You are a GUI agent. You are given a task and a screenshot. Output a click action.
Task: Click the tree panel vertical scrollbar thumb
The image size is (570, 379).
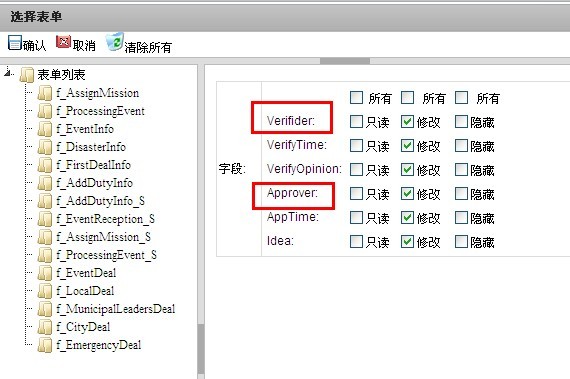click(x=201, y=350)
